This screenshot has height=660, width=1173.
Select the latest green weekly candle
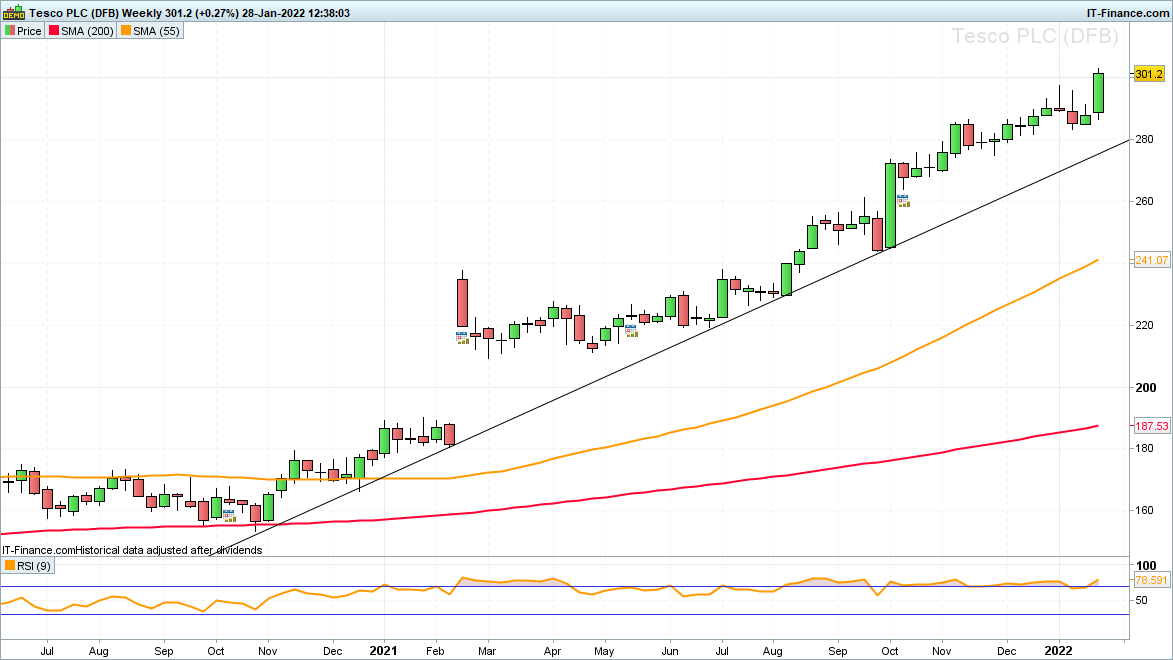pos(1098,93)
